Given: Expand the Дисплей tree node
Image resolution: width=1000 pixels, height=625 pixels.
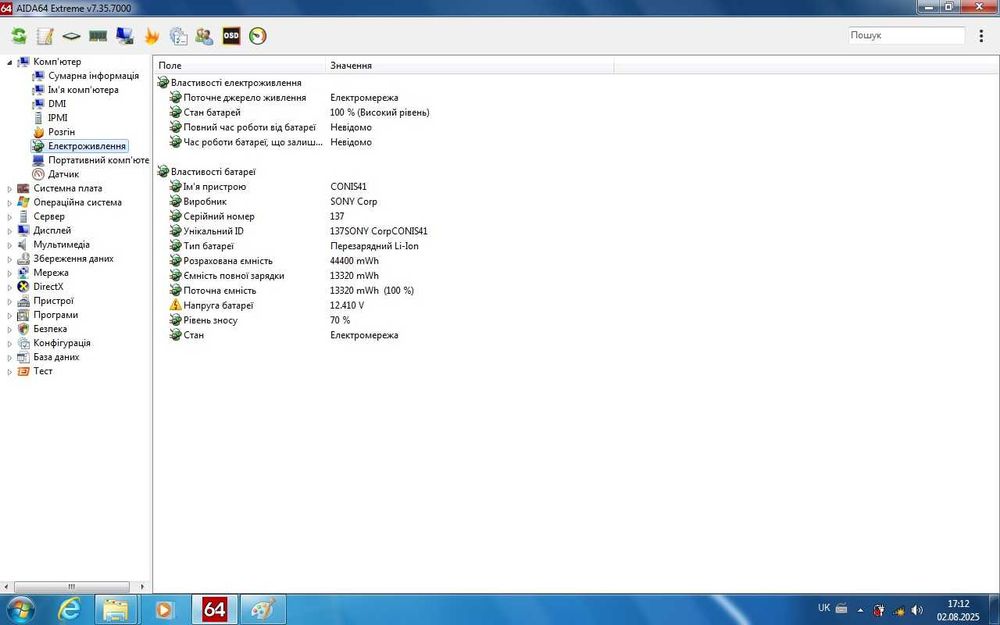Looking at the screenshot, I should point(10,231).
